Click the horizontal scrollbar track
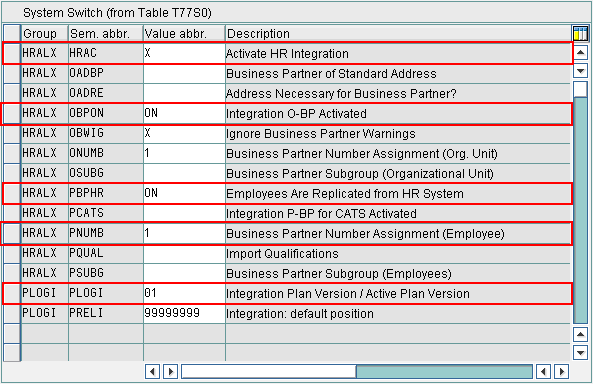 (357, 372)
